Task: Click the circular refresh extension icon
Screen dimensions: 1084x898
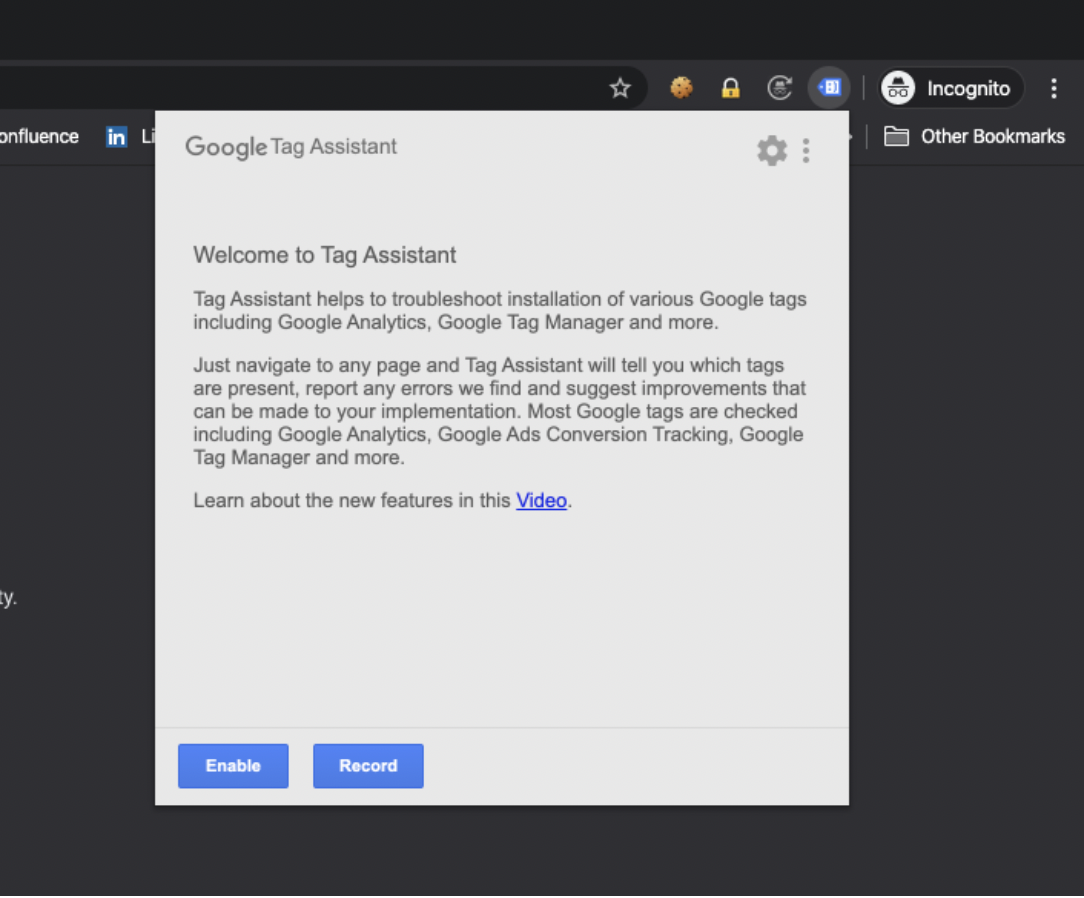Action: click(779, 88)
